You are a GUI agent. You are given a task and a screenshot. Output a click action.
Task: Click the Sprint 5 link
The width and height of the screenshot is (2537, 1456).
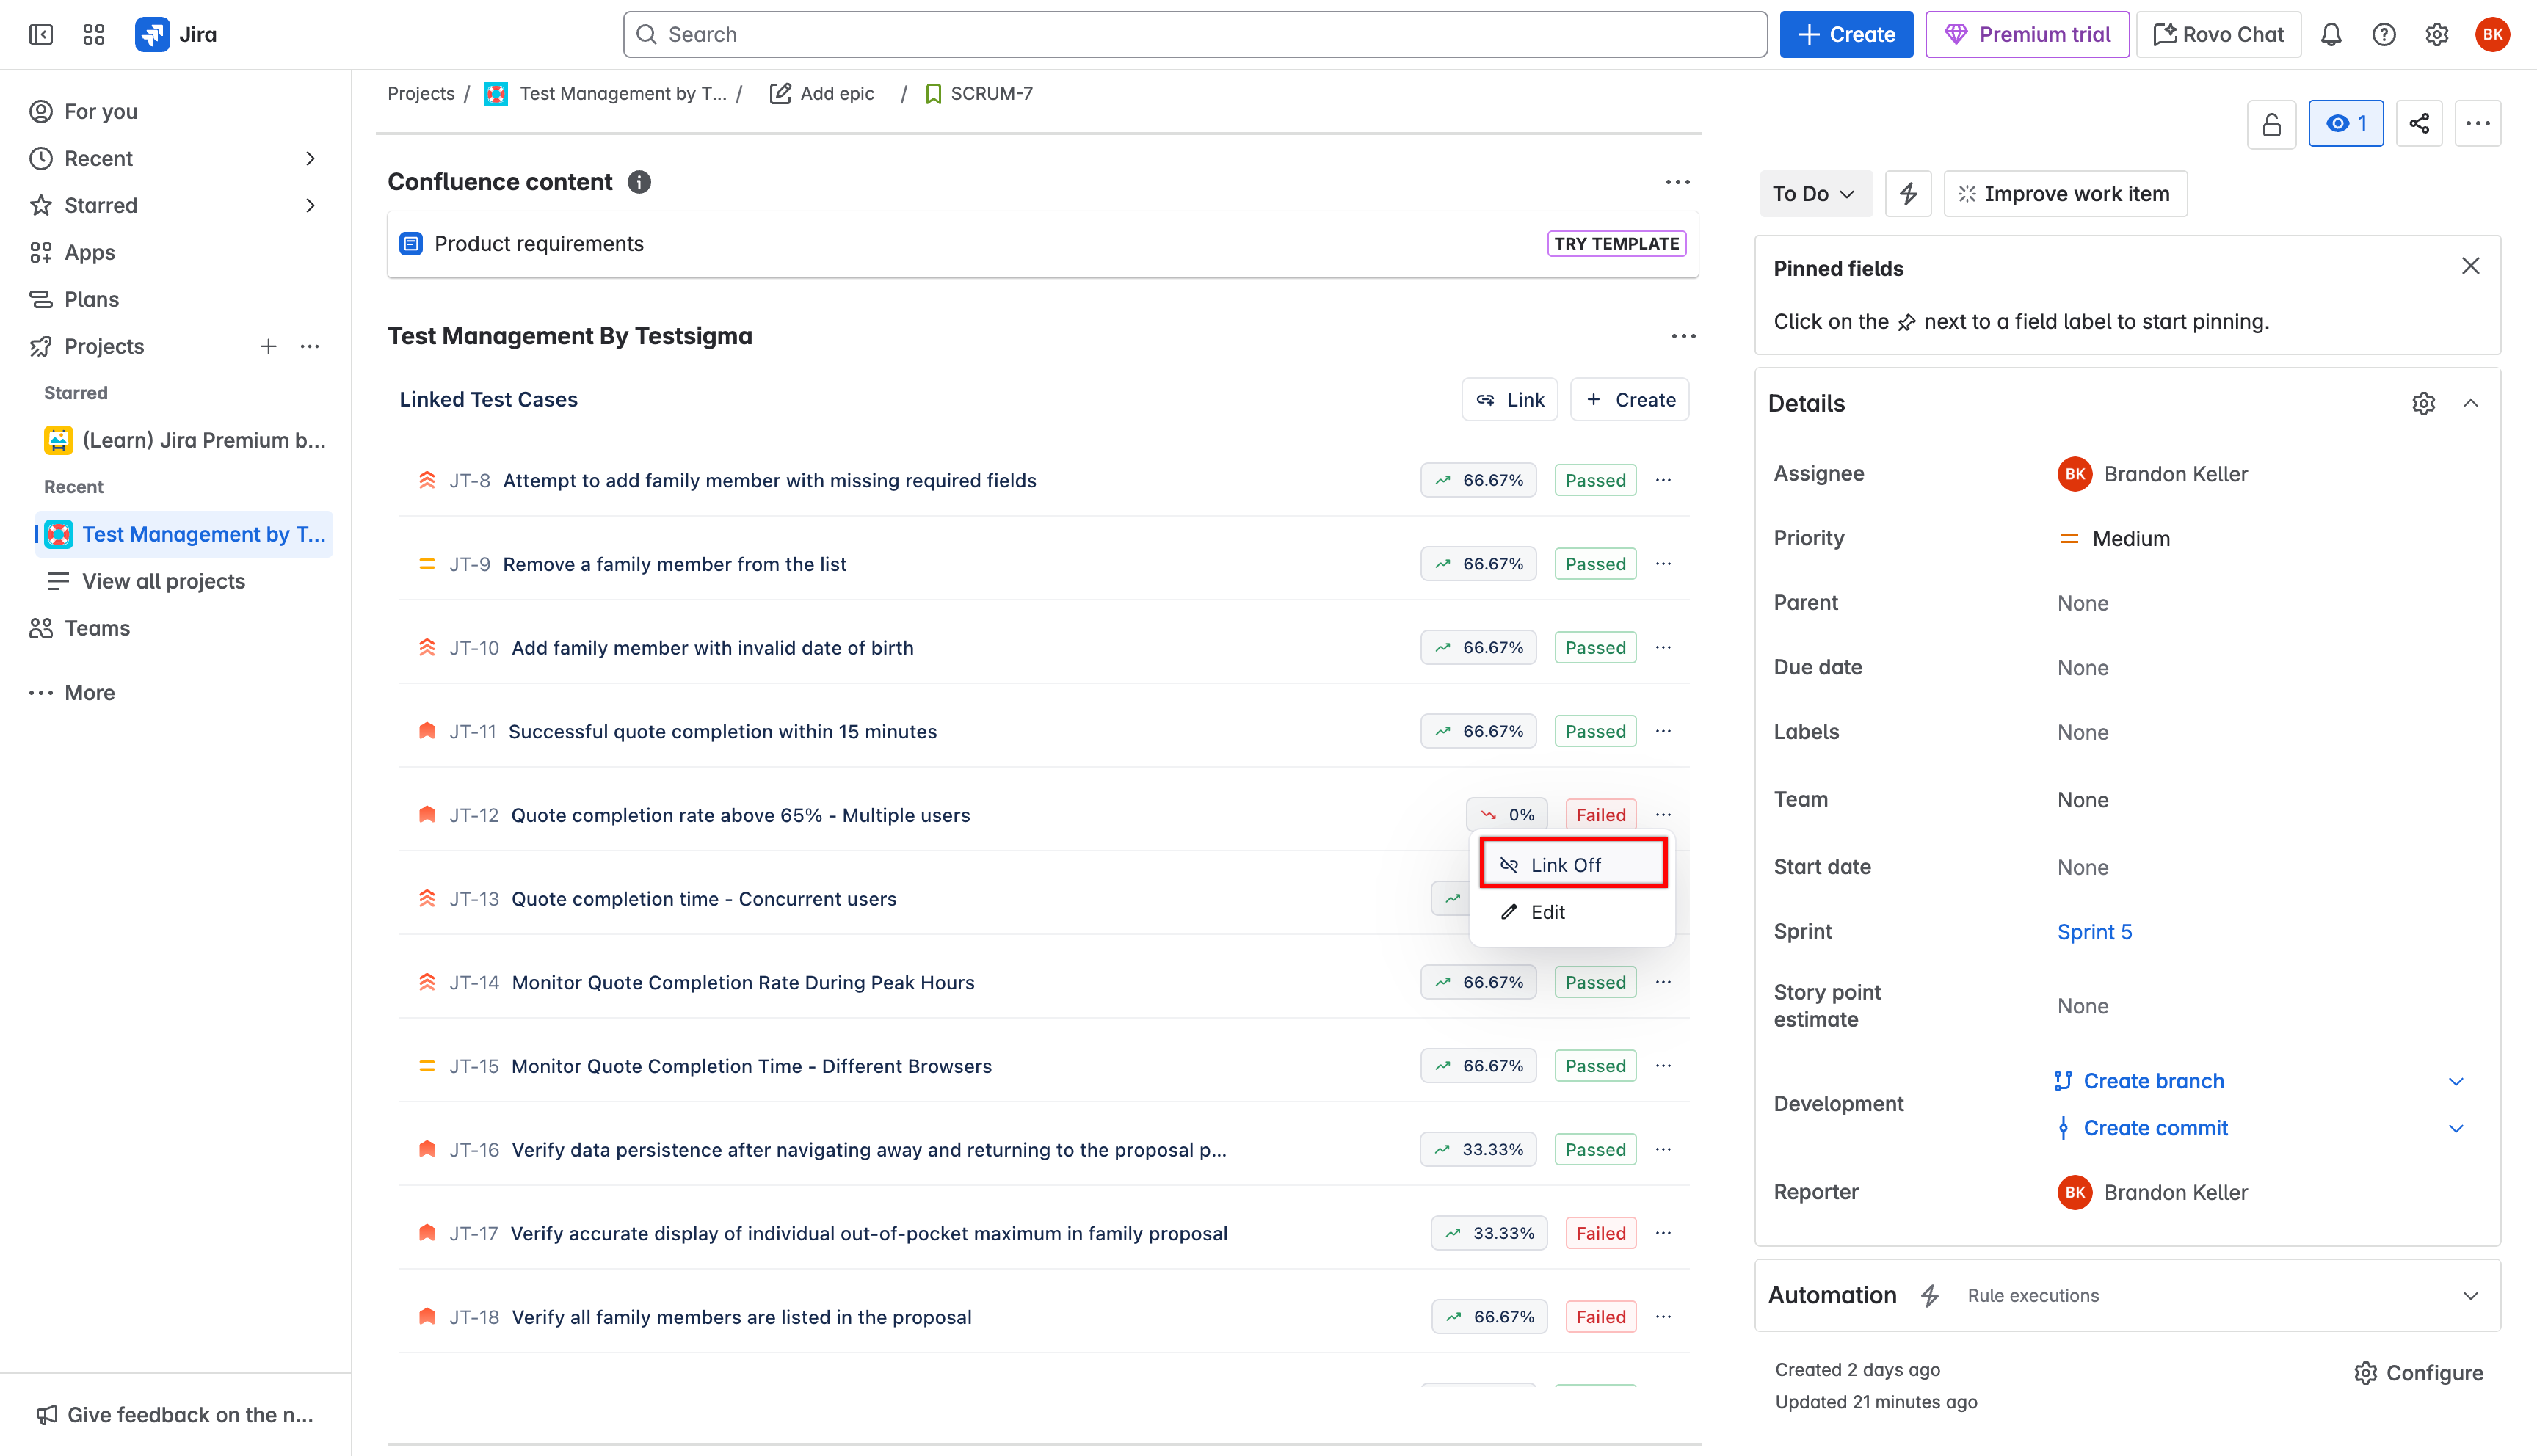(2094, 931)
